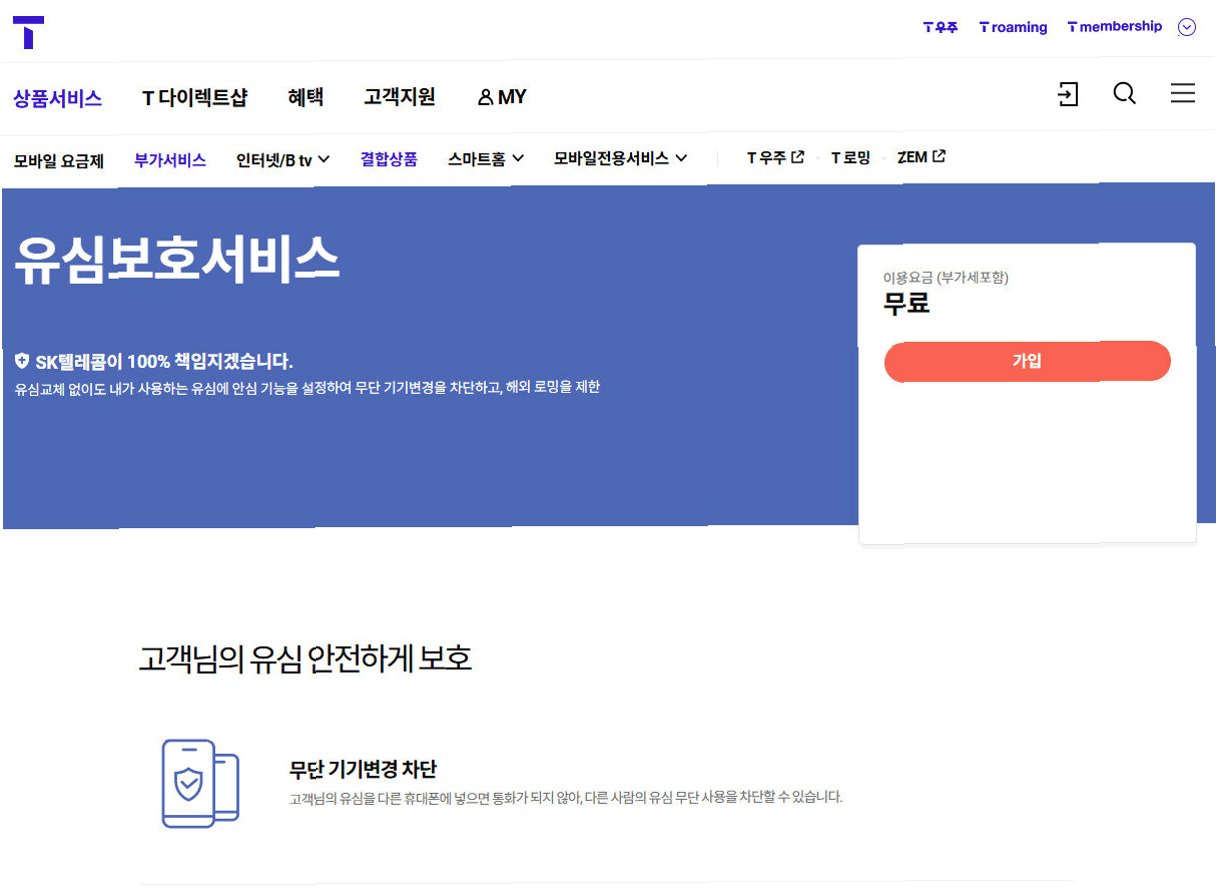This screenshot has width=1219, height=892.
Task: Expand 인터넷/B tv dropdown
Action: pos(283,159)
